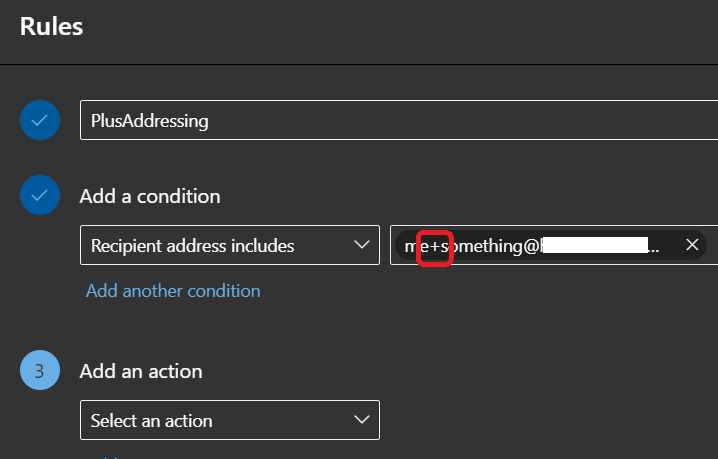The image size is (718, 459).
Task: Remove the me+something recipient address chip
Action: [692, 245]
